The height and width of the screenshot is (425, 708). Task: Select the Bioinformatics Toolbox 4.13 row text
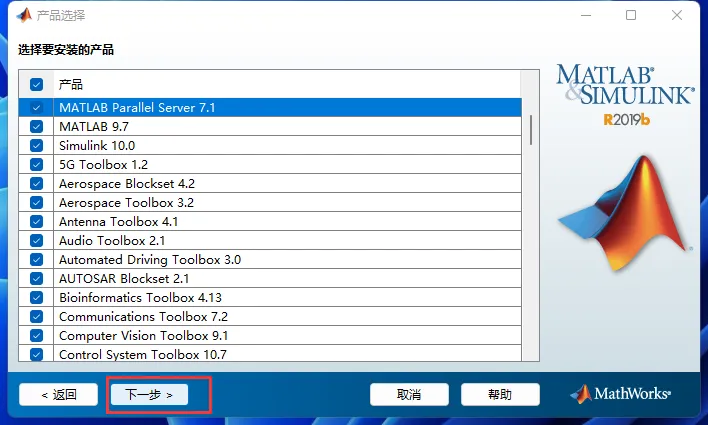pos(140,298)
